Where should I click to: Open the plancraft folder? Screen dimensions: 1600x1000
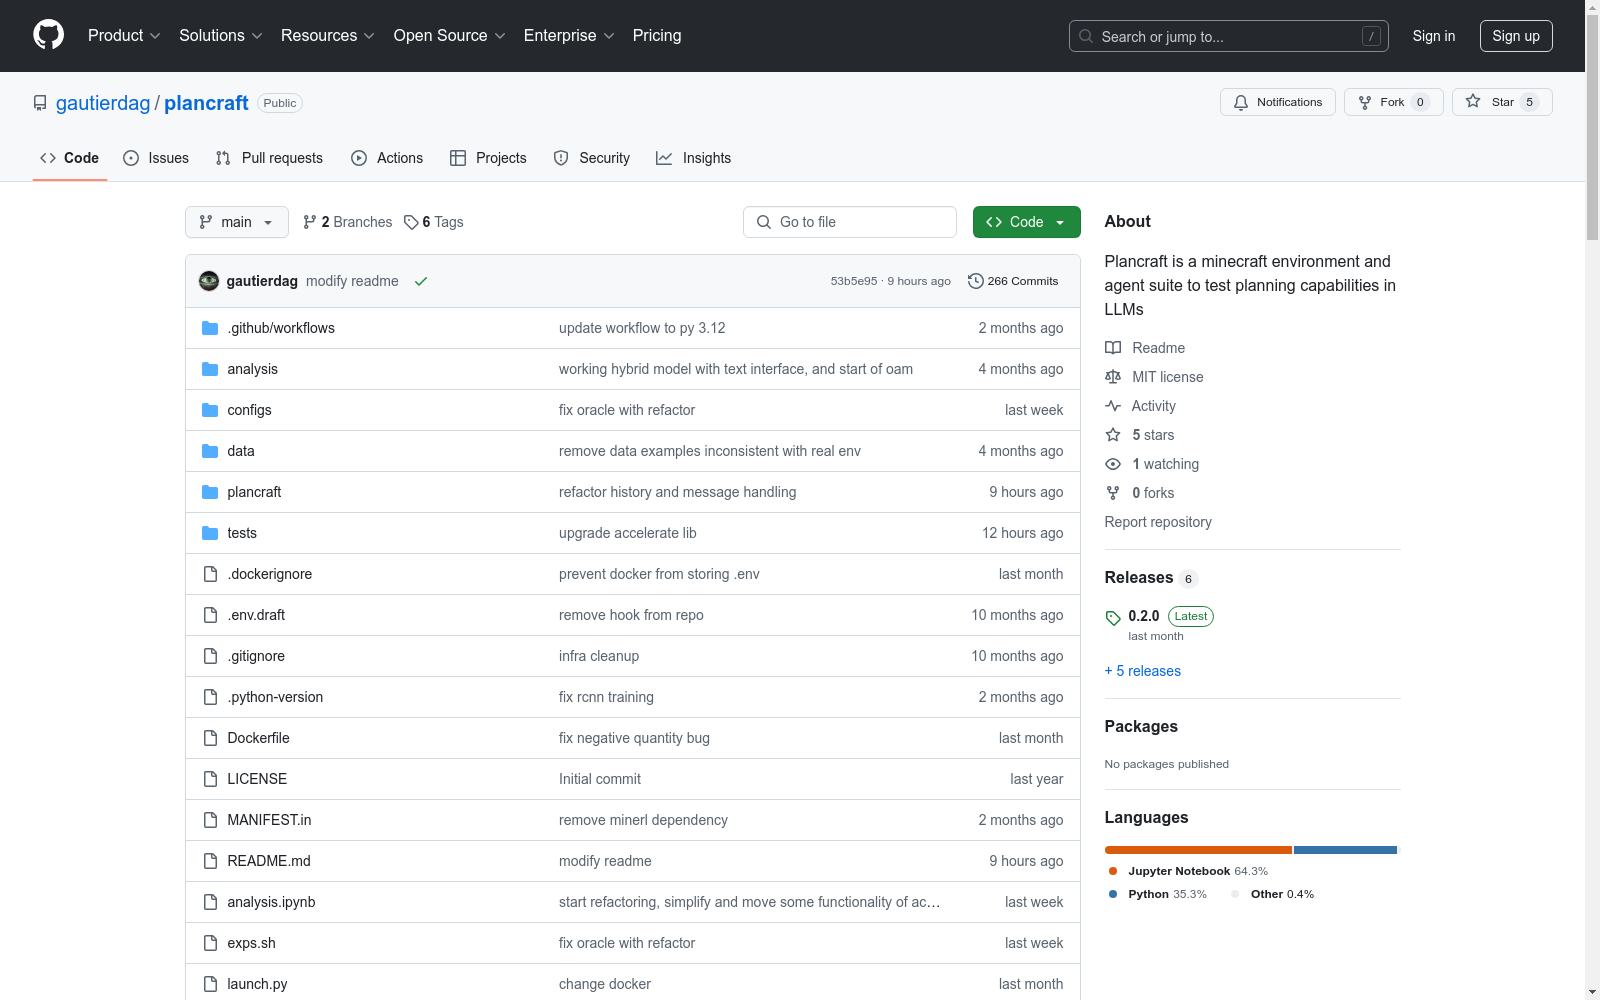254,492
